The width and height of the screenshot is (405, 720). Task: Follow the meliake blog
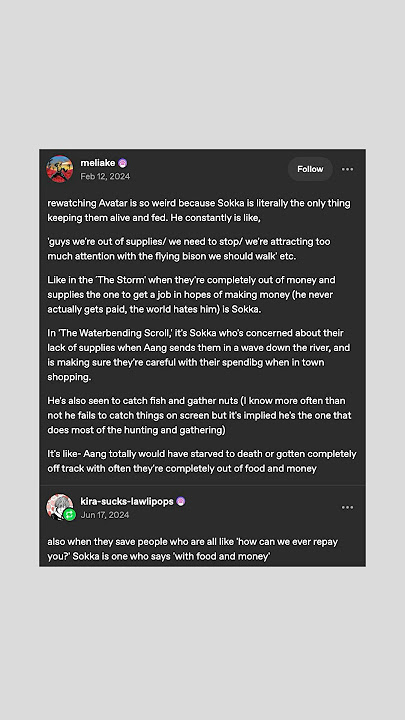pos(310,169)
